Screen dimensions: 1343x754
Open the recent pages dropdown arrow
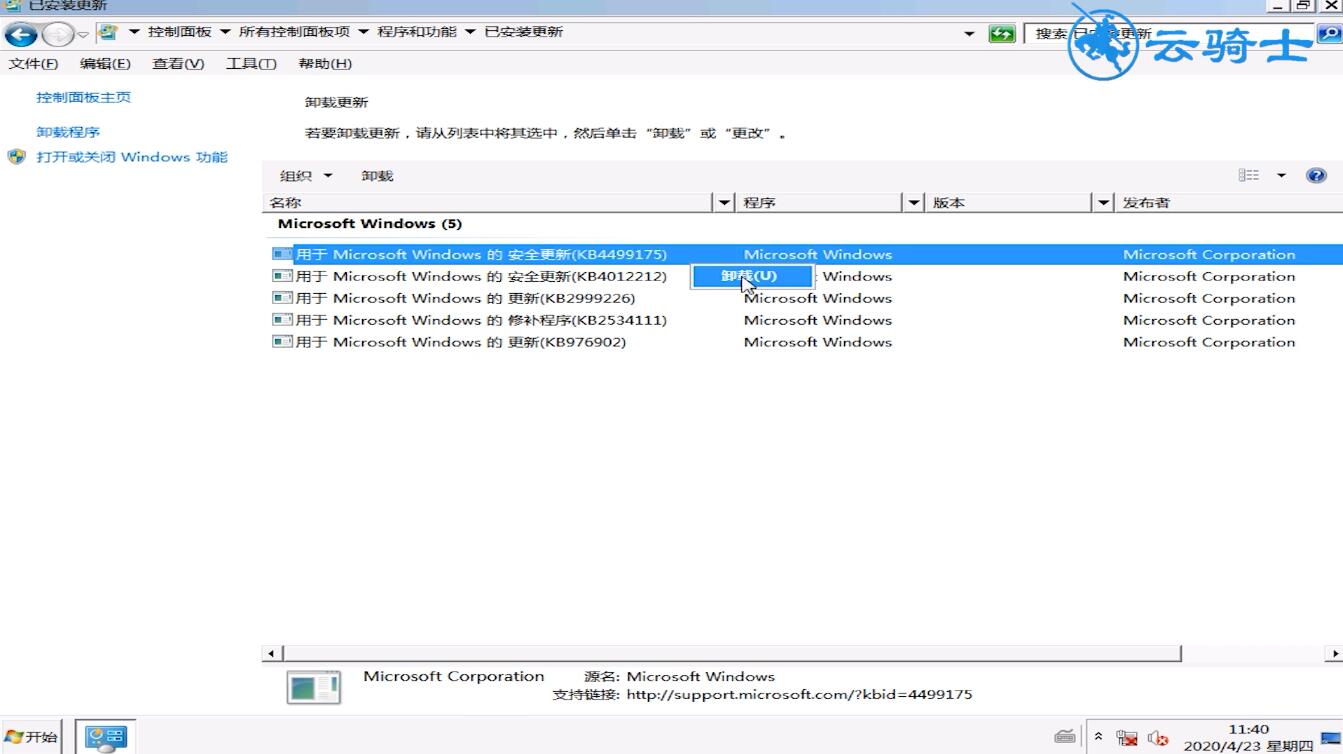[83, 35]
